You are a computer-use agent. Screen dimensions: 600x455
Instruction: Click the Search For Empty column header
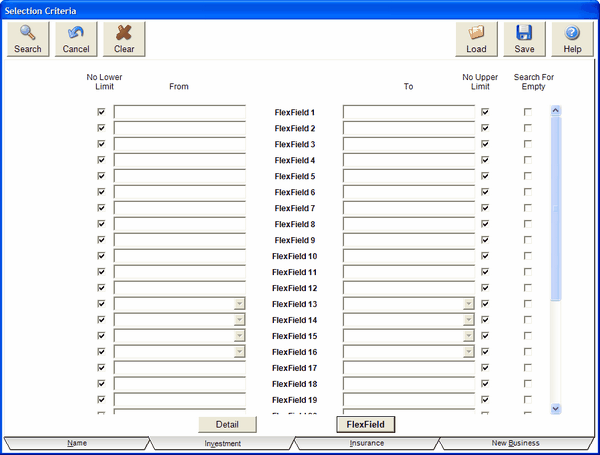[x=534, y=82]
